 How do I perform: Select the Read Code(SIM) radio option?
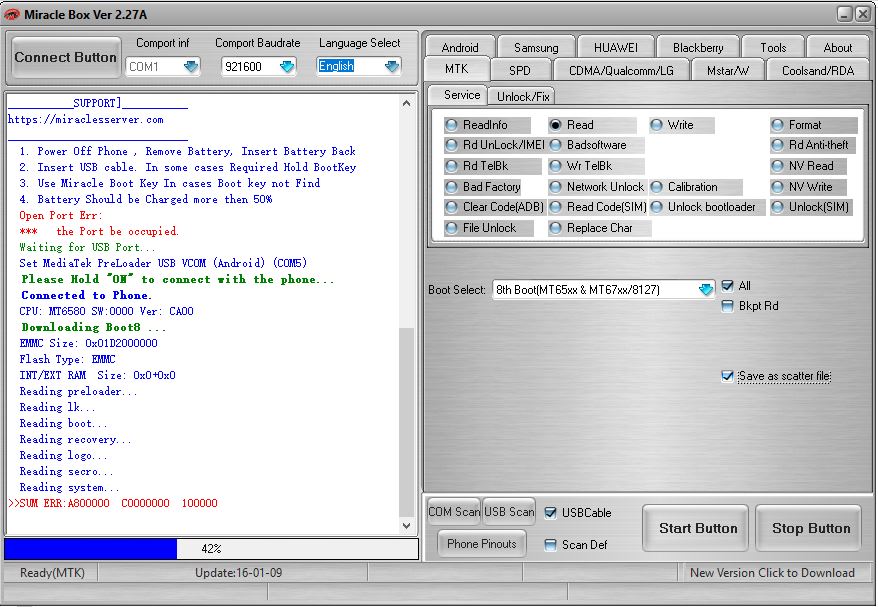point(598,207)
